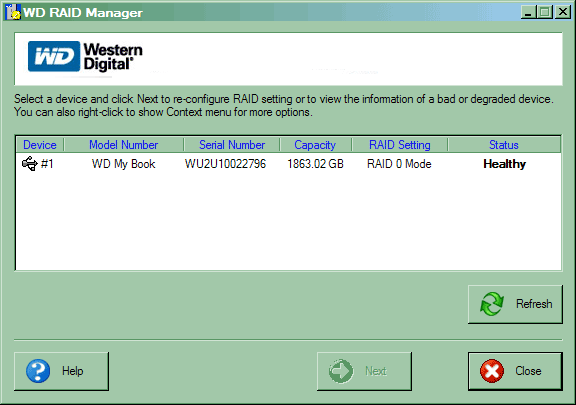
Task: Sort by Status column header
Action: click(x=504, y=145)
